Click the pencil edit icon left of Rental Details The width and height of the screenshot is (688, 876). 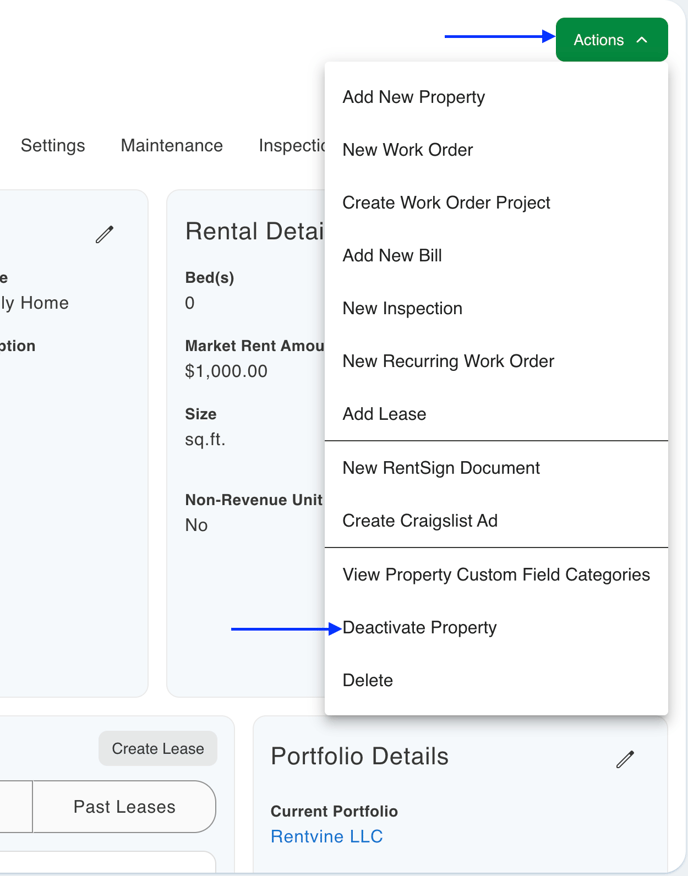(105, 234)
